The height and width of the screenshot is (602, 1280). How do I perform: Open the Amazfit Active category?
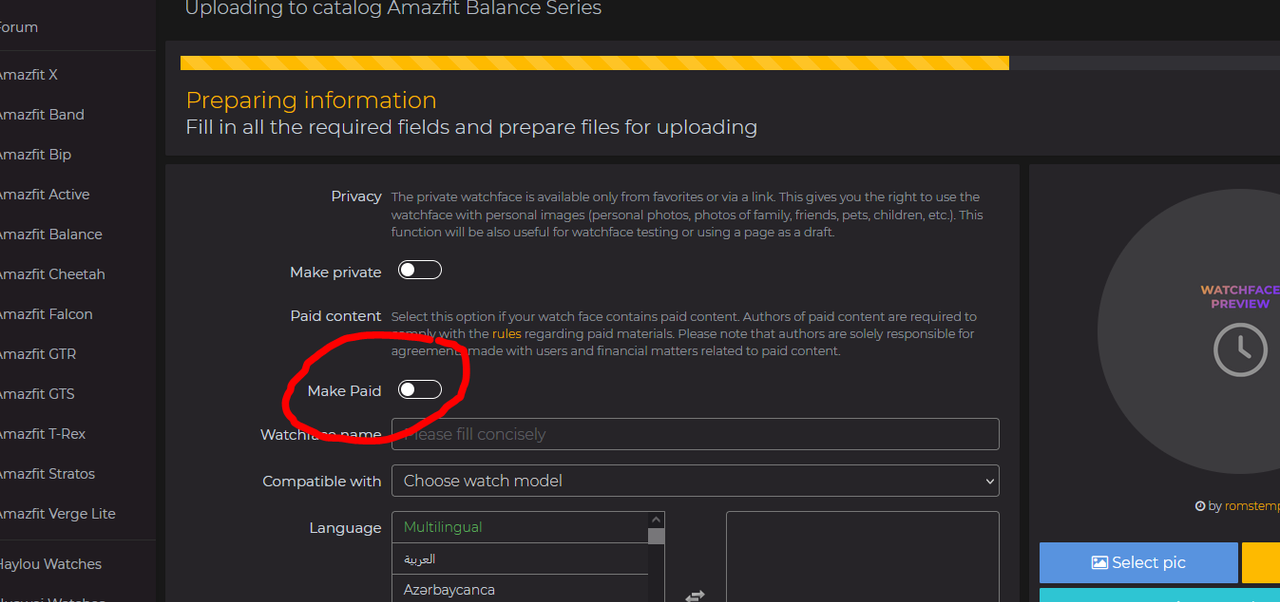tap(44, 194)
